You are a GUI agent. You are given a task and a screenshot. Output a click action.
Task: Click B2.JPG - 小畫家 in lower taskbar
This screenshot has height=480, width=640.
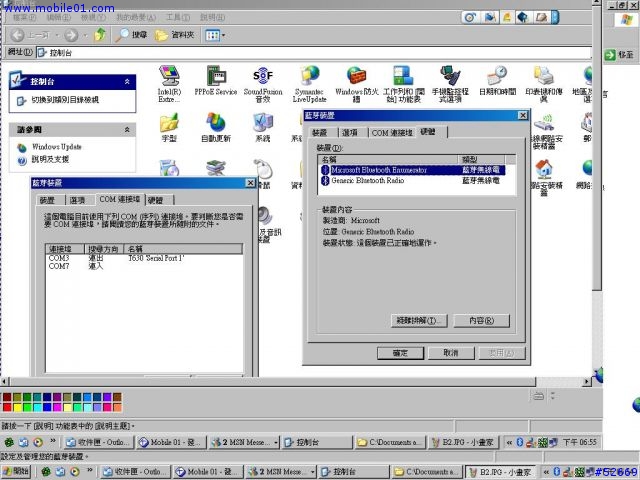[500, 472]
